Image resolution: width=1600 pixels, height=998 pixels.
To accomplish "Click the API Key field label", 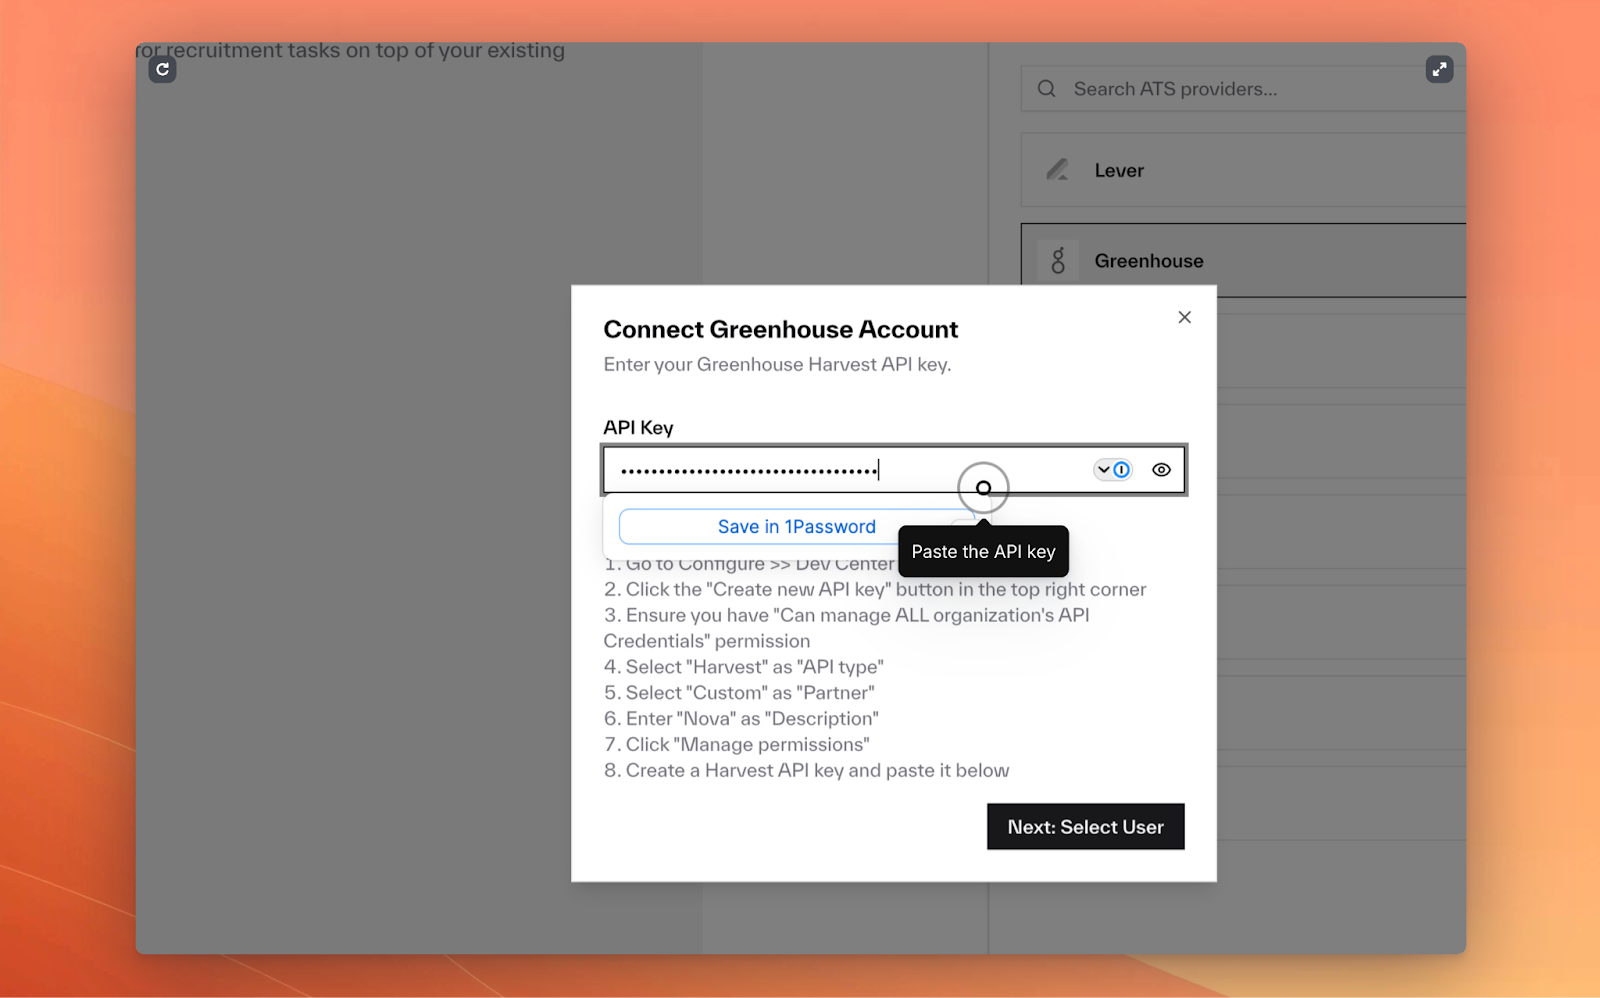I will pos(638,428).
